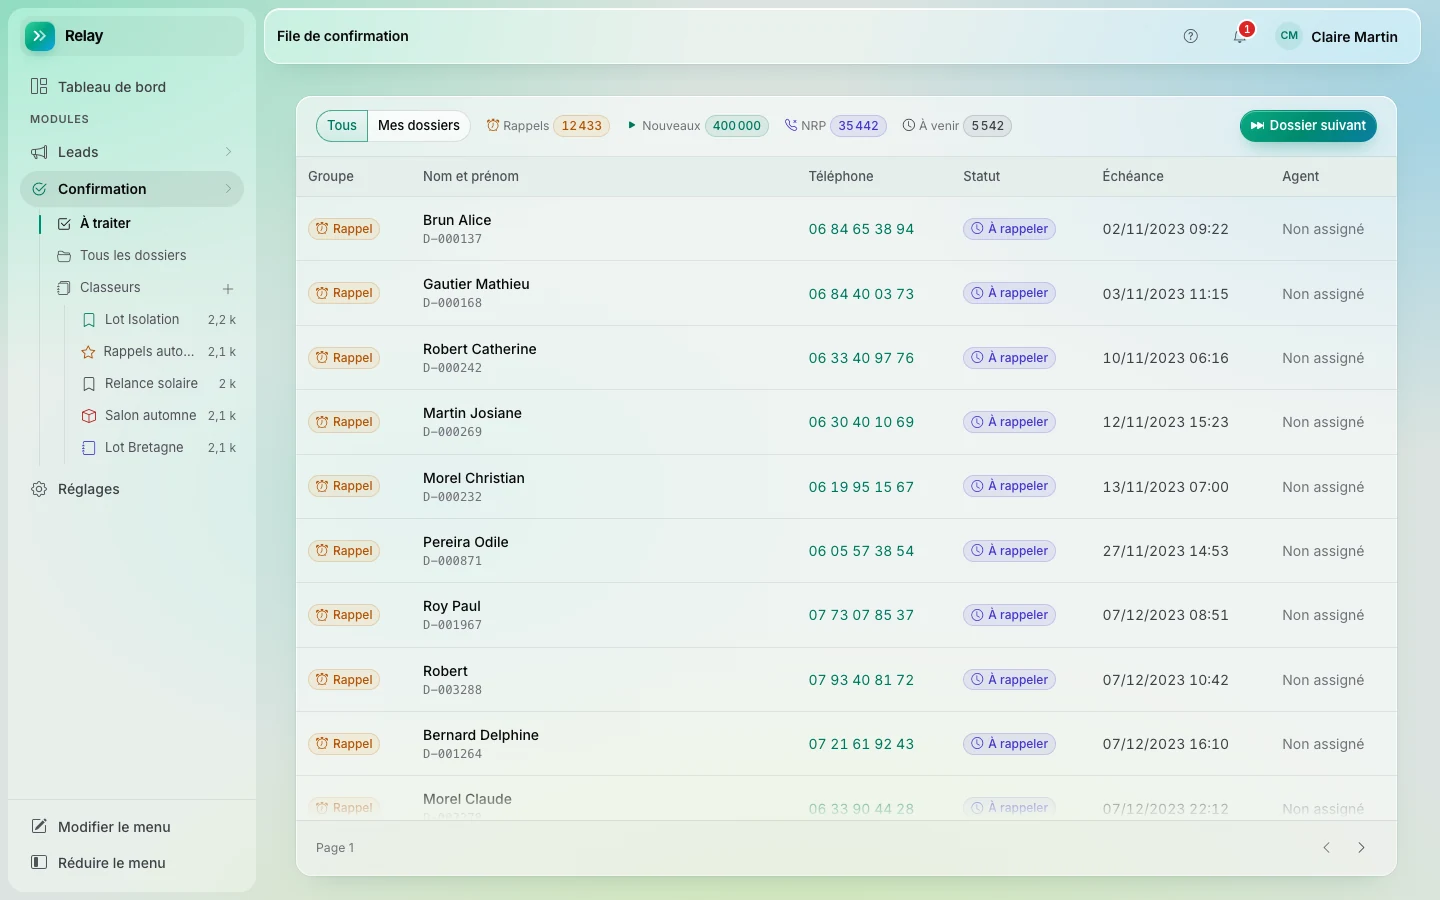Call phone number 06 84 65 38 94

[861, 229]
